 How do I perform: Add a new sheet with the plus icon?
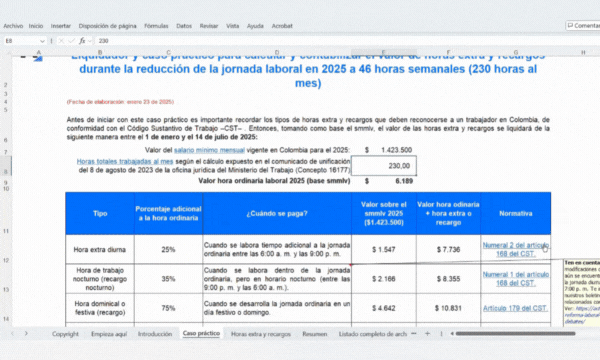pos(427,334)
